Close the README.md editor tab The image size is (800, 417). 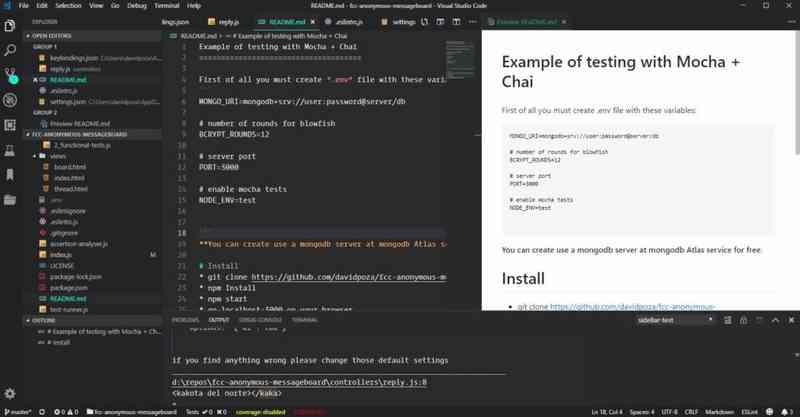tap(312, 22)
